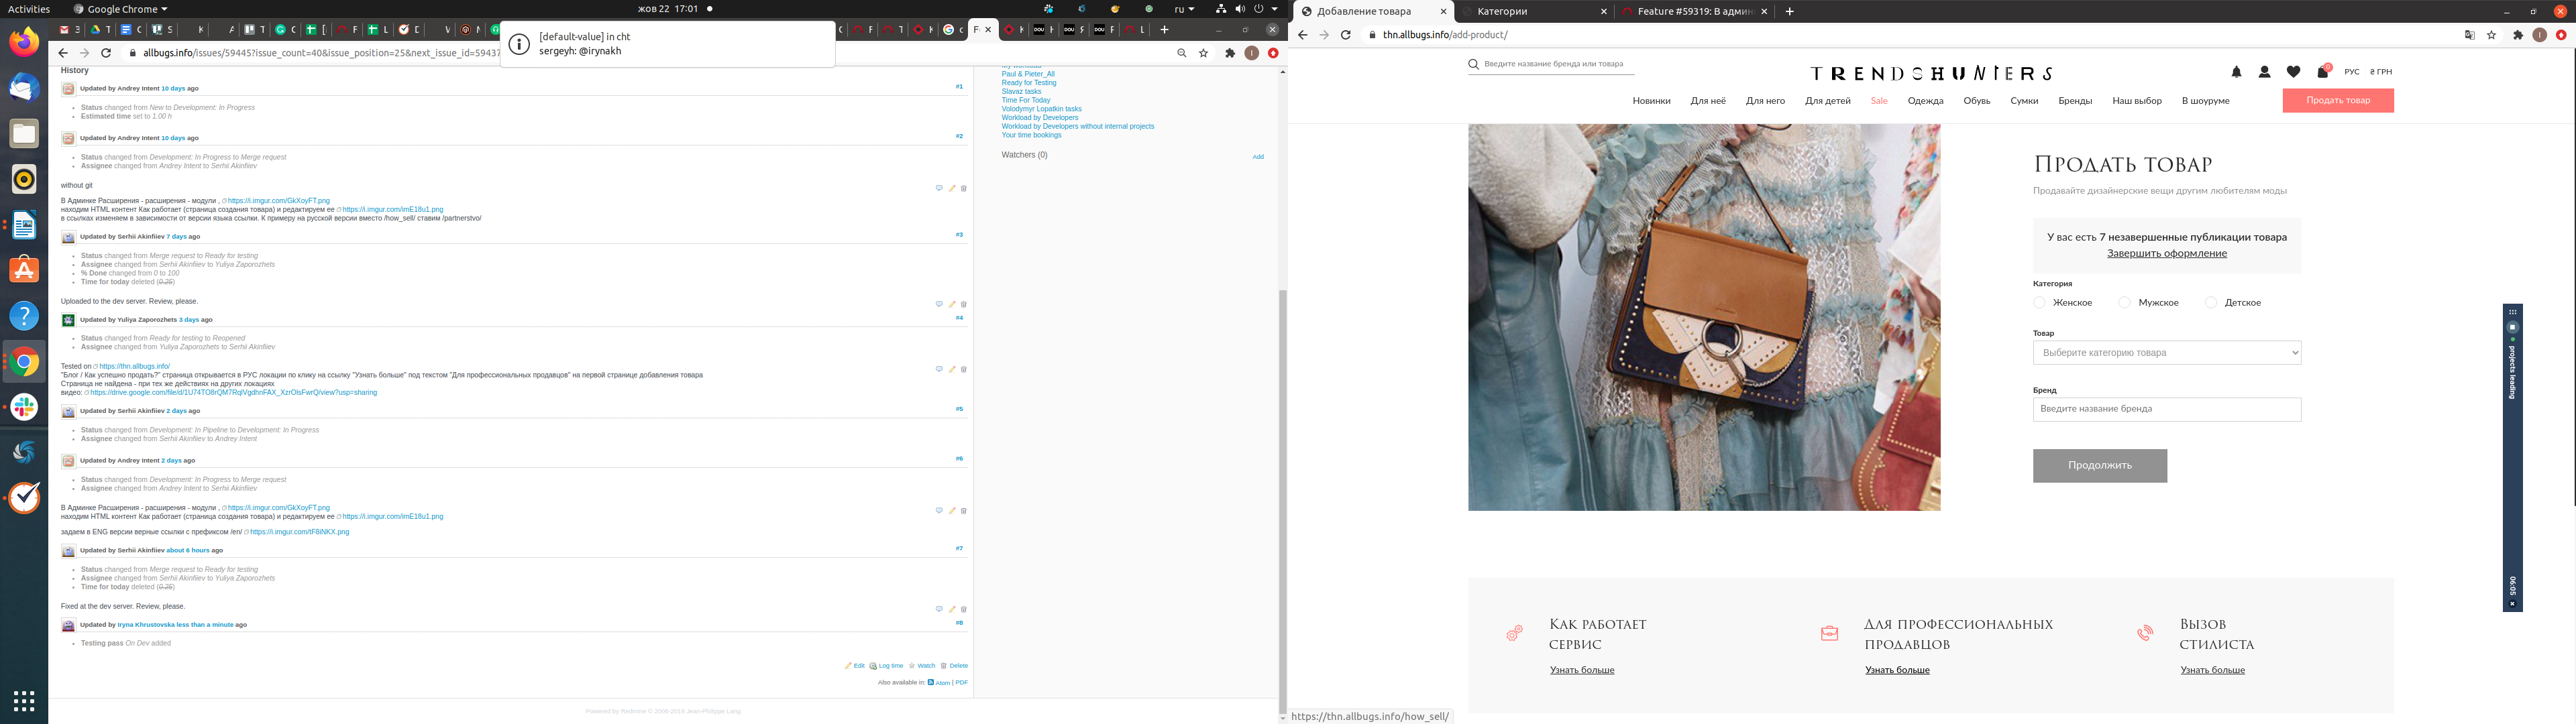Open the Бренды navigation menu item
Screen dimensions: 2576x724
point(2074,101)
